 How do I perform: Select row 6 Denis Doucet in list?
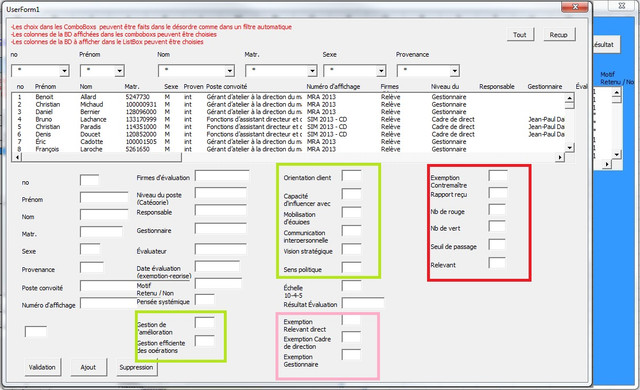point(288,134)
